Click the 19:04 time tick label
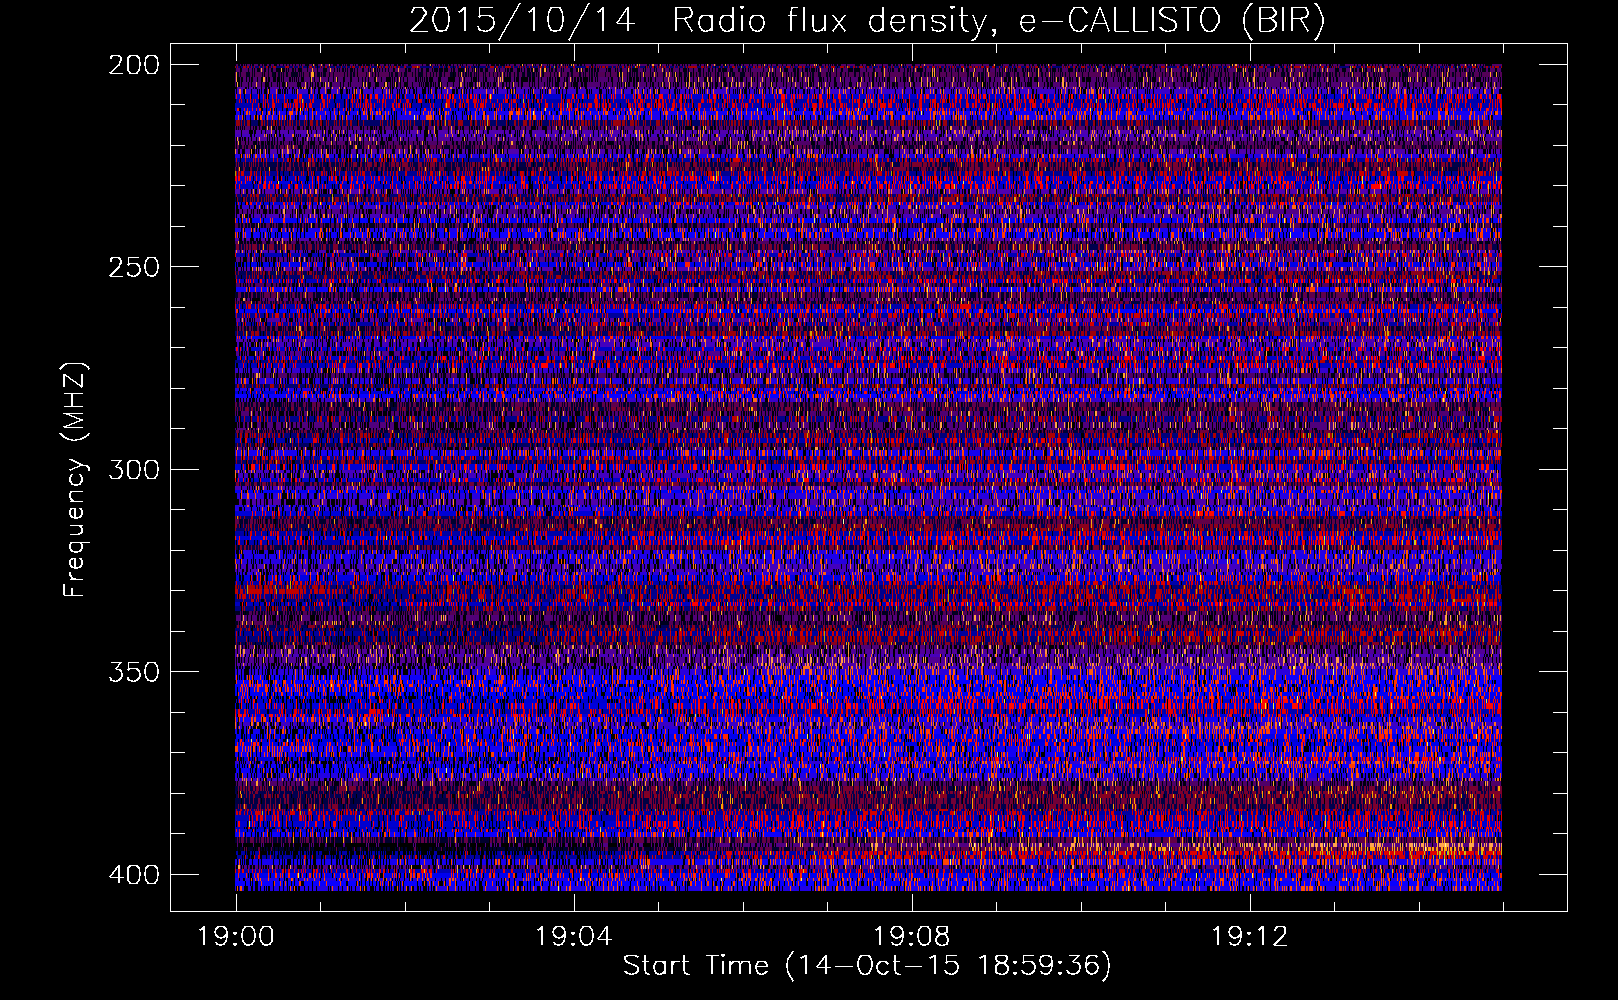The width and height of the screenshot is (1618, 1000). [x=574, y=937]
